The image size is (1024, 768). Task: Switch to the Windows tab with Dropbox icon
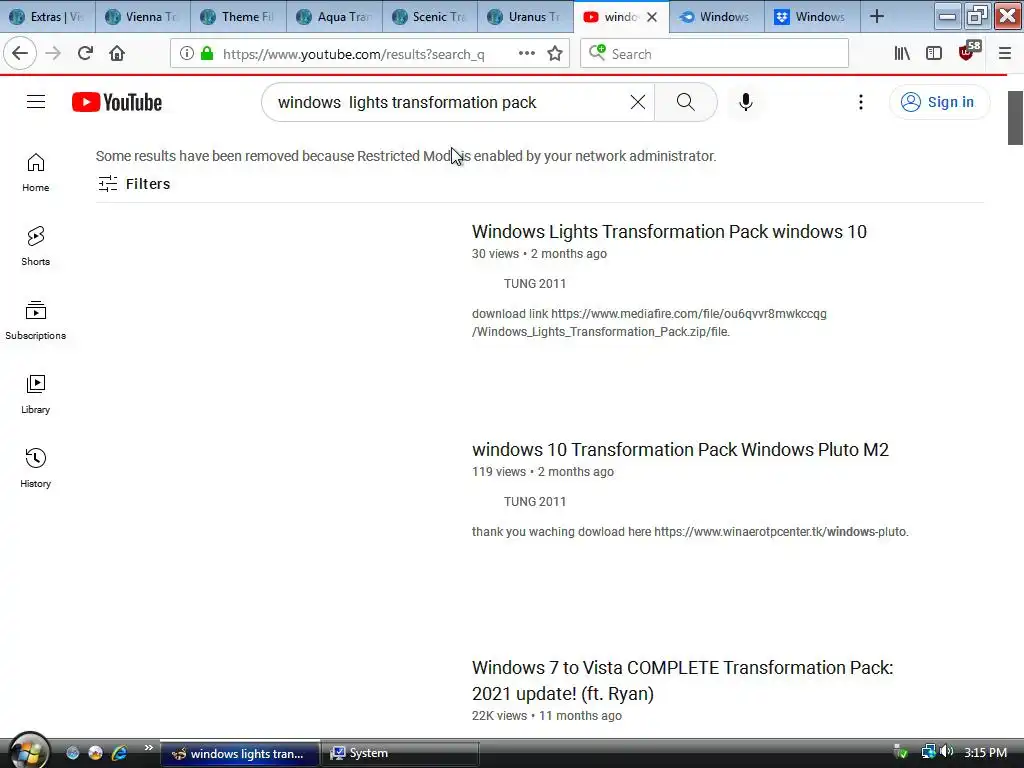tap(812, 17)
